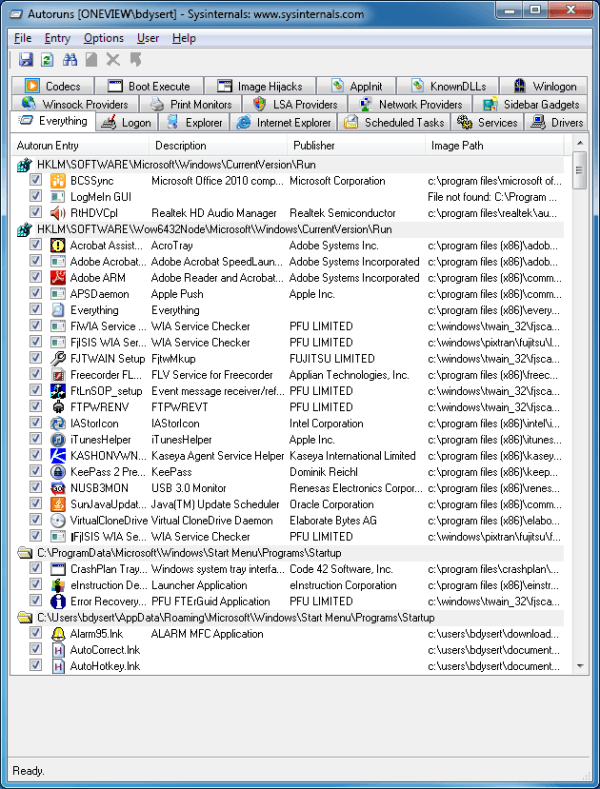Image resolution: width=600 pixels, height=789 pixels.
Task: Click the SunJavaUpdate Java icon
Action: tap(58, 504)
